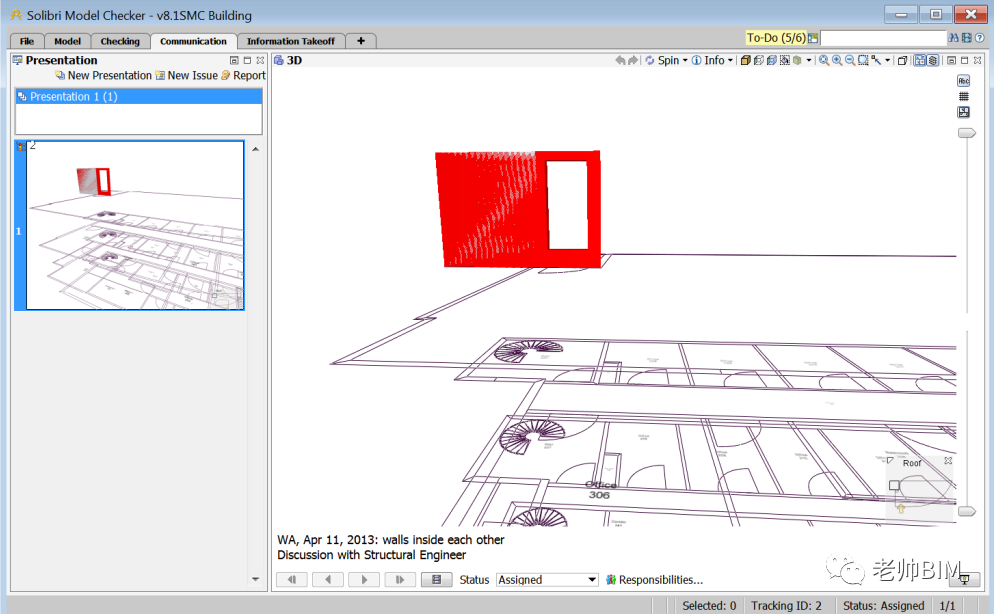
Task: Click the Selected: 0 status entry
Action: click(x=709, y=606)
